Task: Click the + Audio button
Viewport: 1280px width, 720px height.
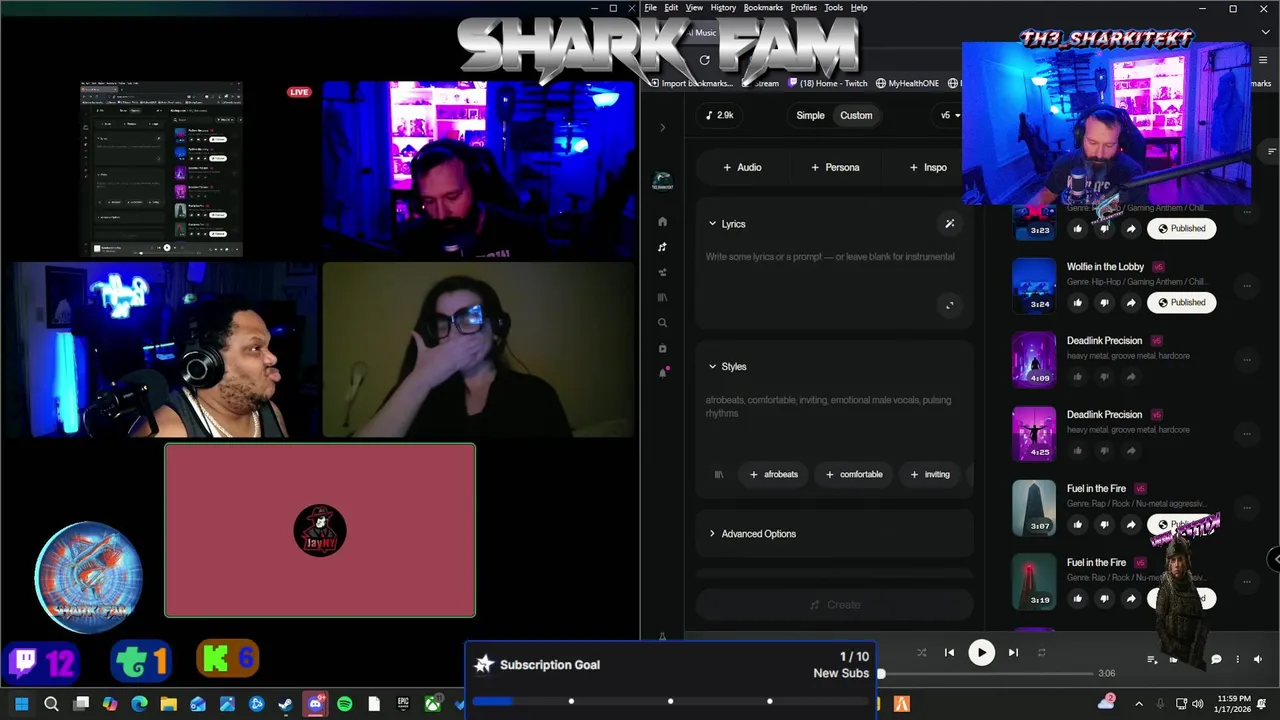Action: pos(742,167)
